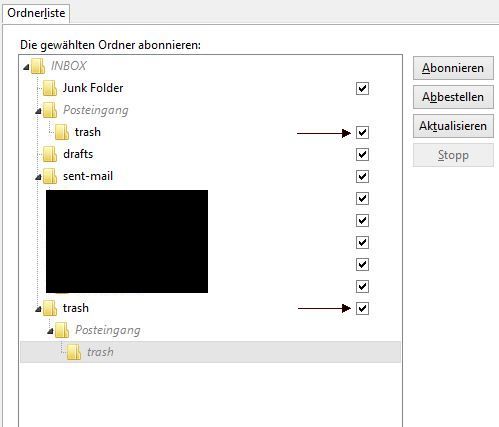This screenshot has height=427, width=499.
Task: Click the Abonnieren button
Action: [453, 68]
